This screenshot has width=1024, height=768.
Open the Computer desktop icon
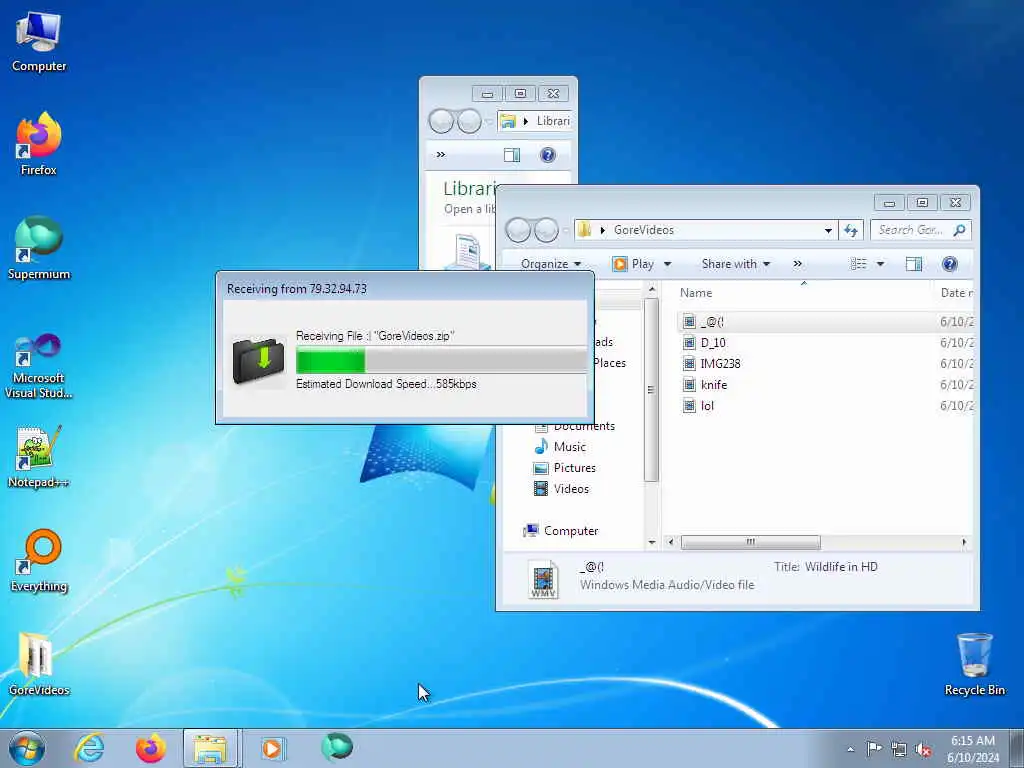(x=39, y=41)
